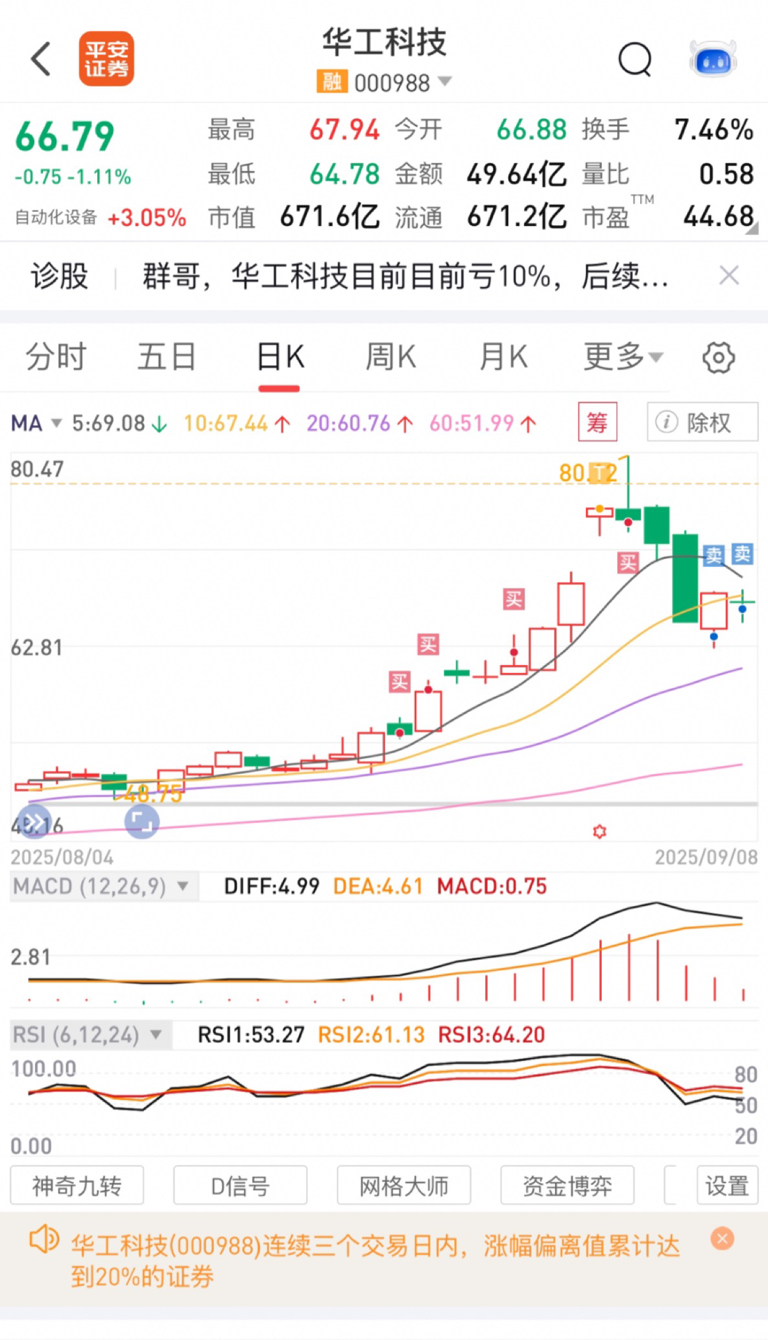Select the 周K tab
768x1340 pixels.
[x=390, y=356]
